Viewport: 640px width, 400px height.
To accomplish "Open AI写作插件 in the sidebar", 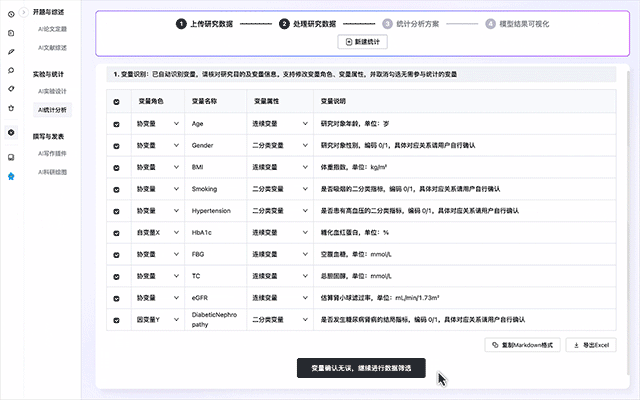I will [x=52, y=153].
